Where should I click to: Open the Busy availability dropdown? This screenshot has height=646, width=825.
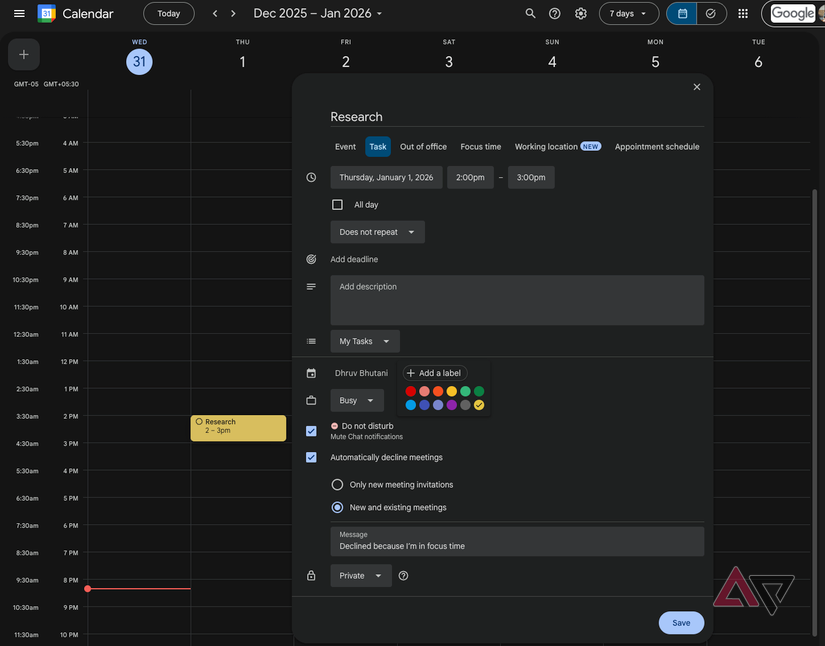pos(357,400)
